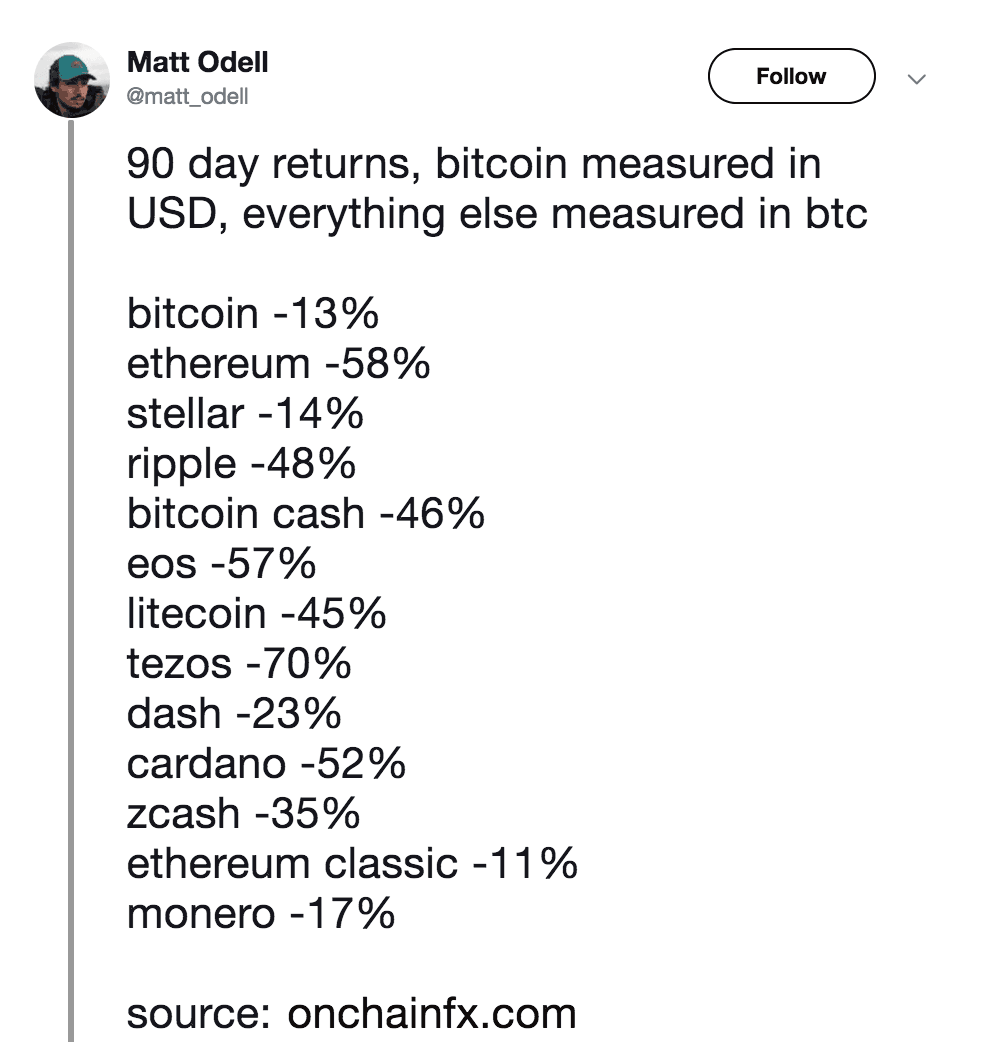Select the "cardano -52%" line

[266, 764]
